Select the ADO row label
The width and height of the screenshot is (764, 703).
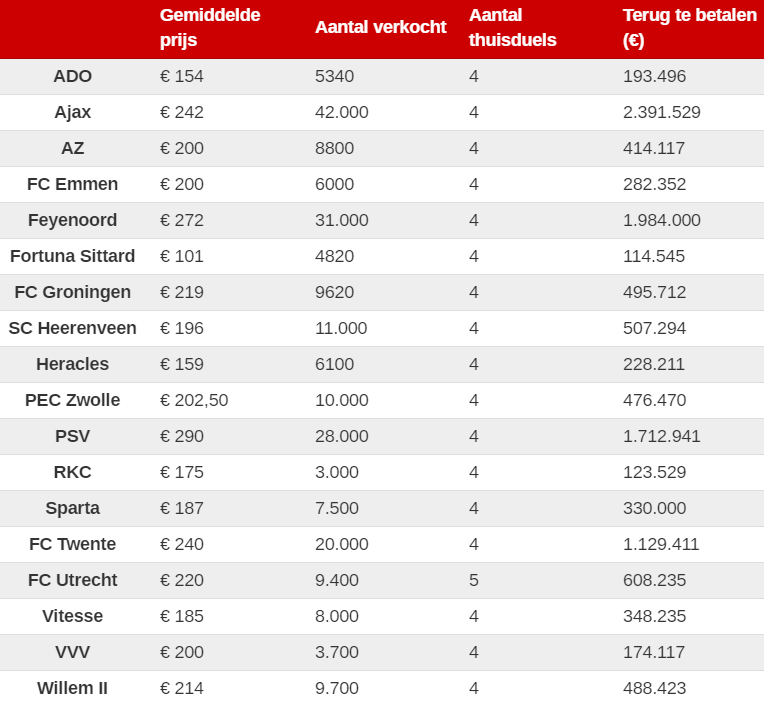click(73, 76)
